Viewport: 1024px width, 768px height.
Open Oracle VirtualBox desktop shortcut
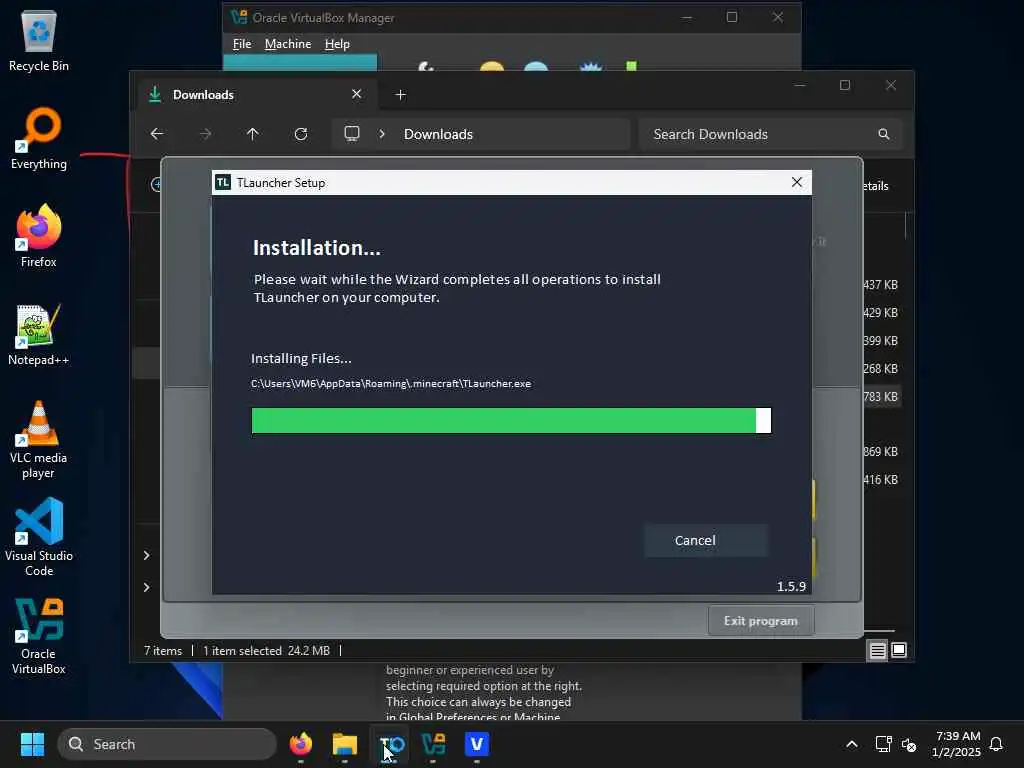[39, 635]
